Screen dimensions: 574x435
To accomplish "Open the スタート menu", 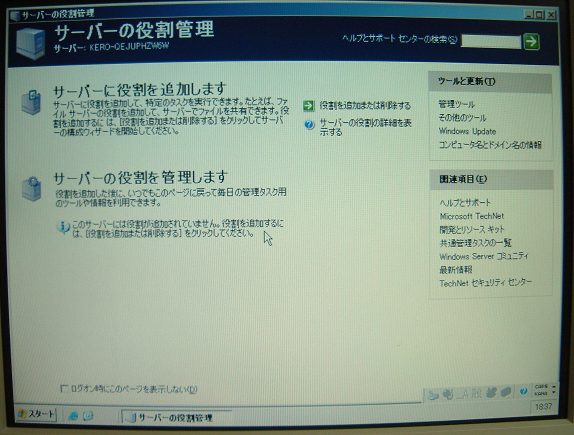I will click(x=36, y=414).
